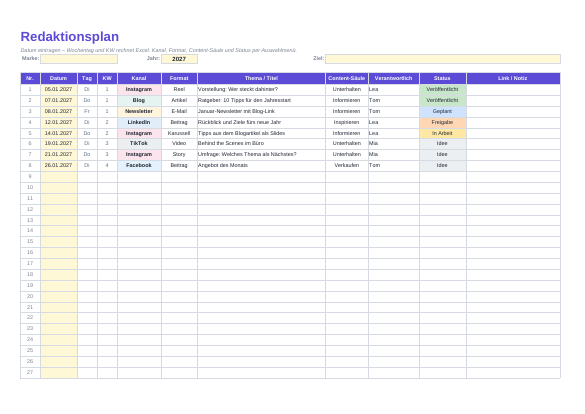Click the empty Datum cell in row 27
Screen dimensions: 585x414
[59, 373]
